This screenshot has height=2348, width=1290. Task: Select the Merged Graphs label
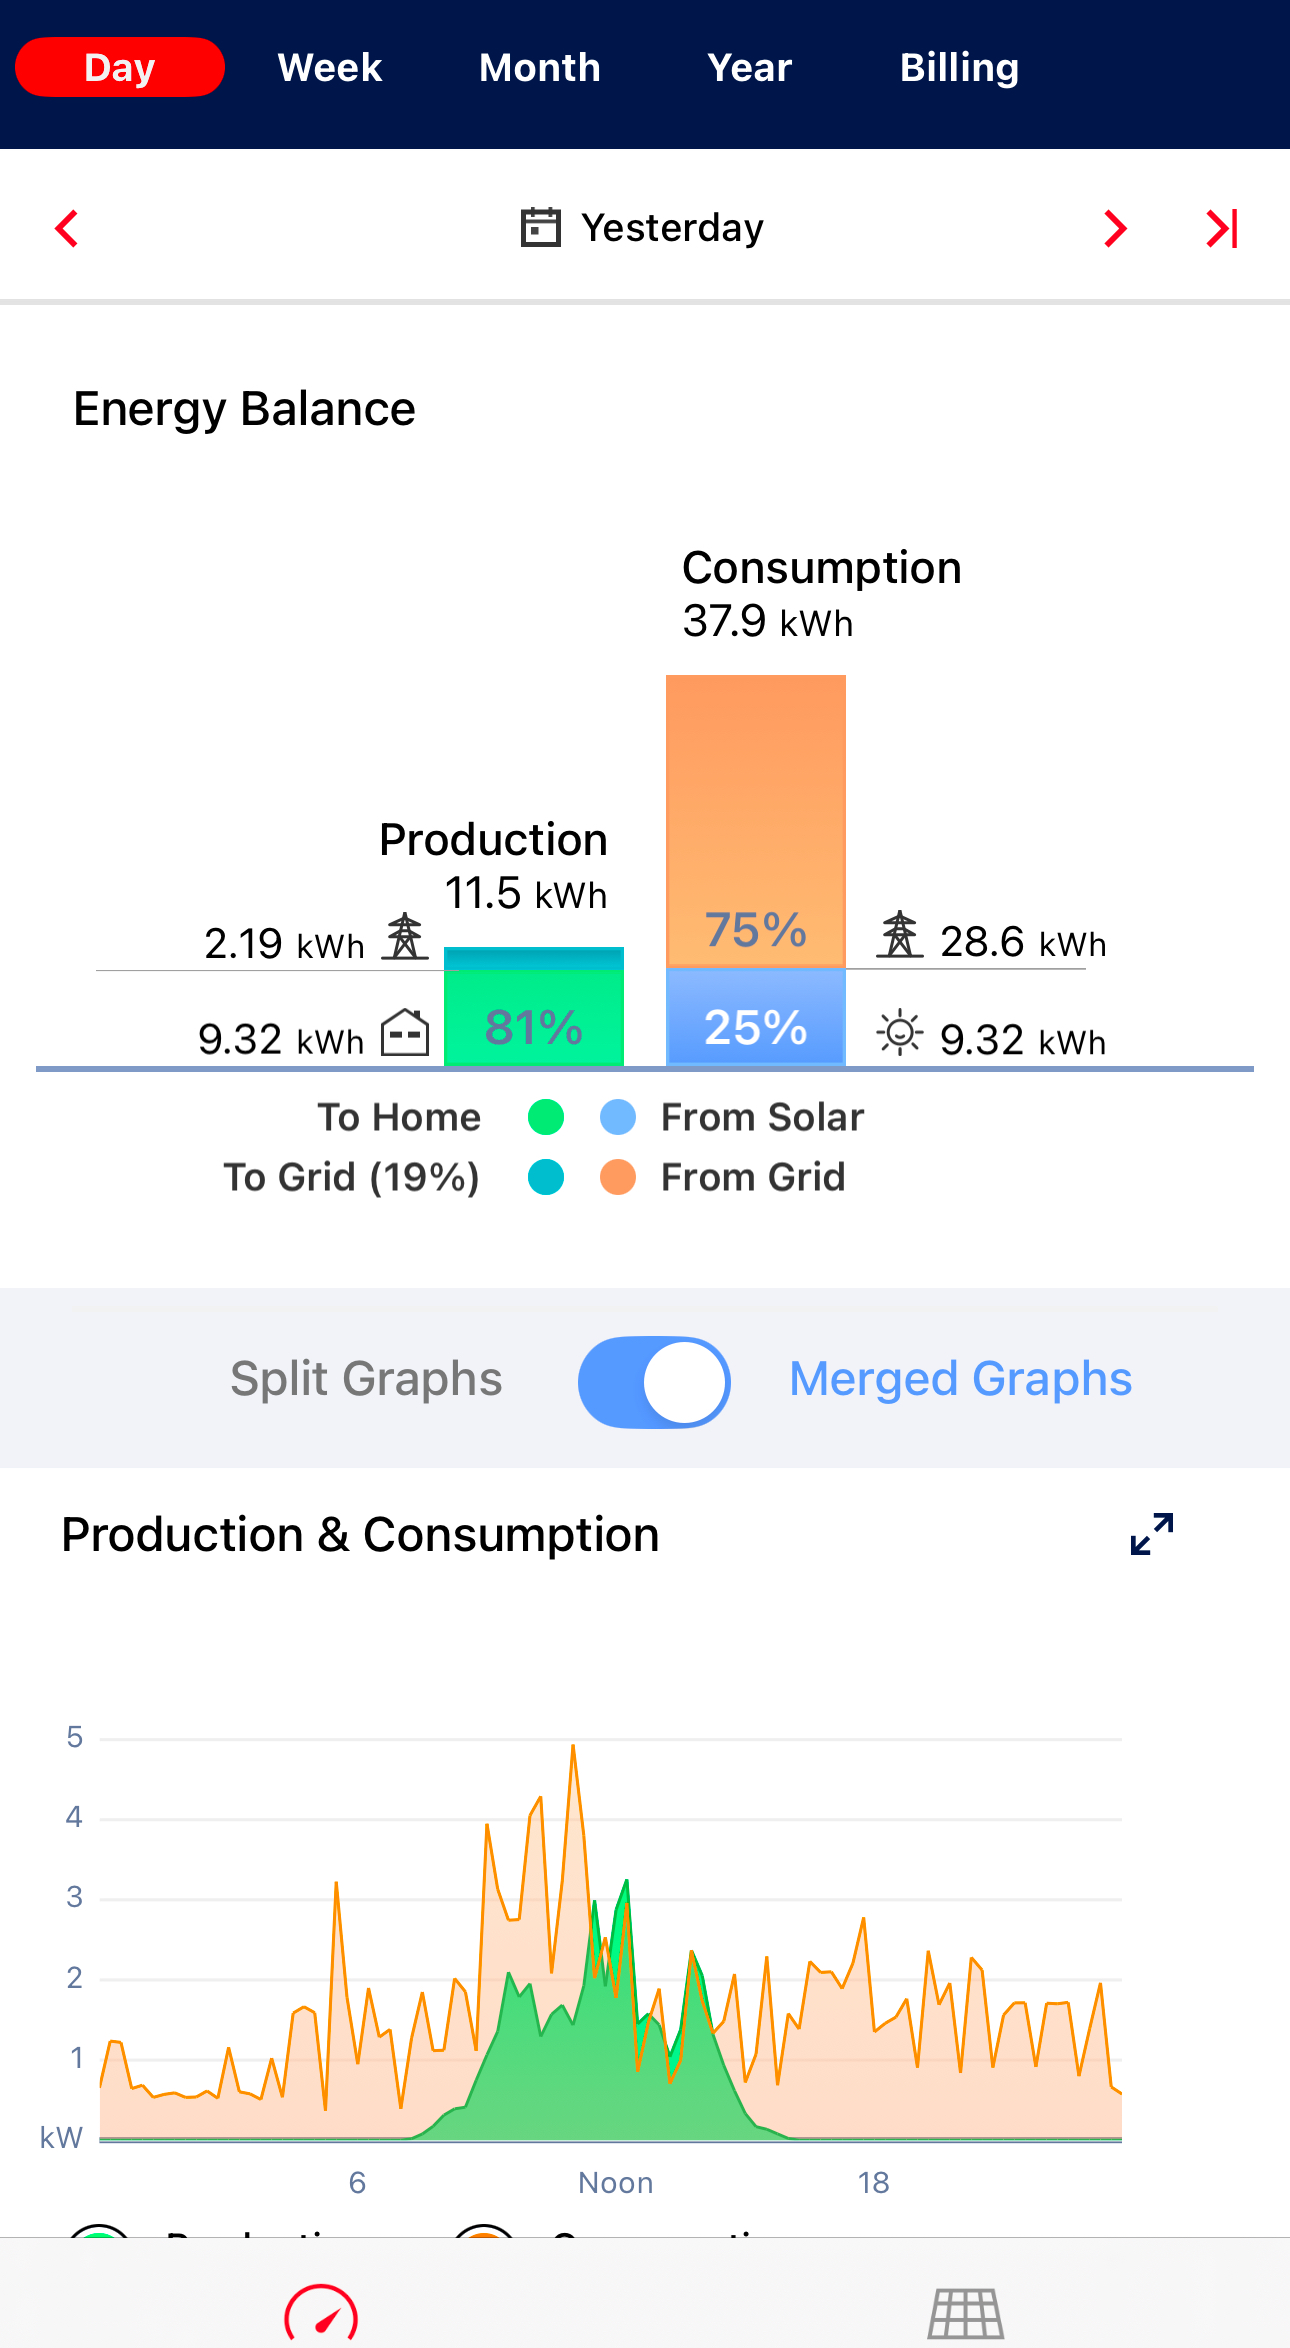tap(960, 1379)
